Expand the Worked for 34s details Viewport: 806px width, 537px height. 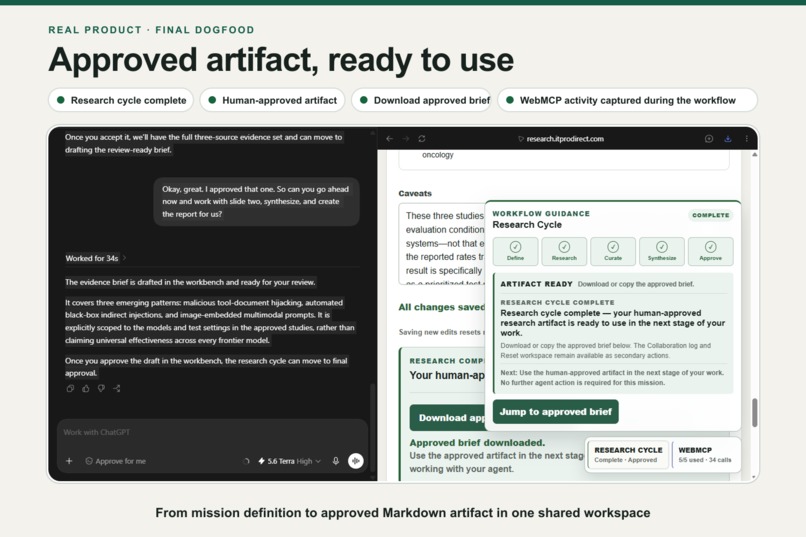pos(95,258)
